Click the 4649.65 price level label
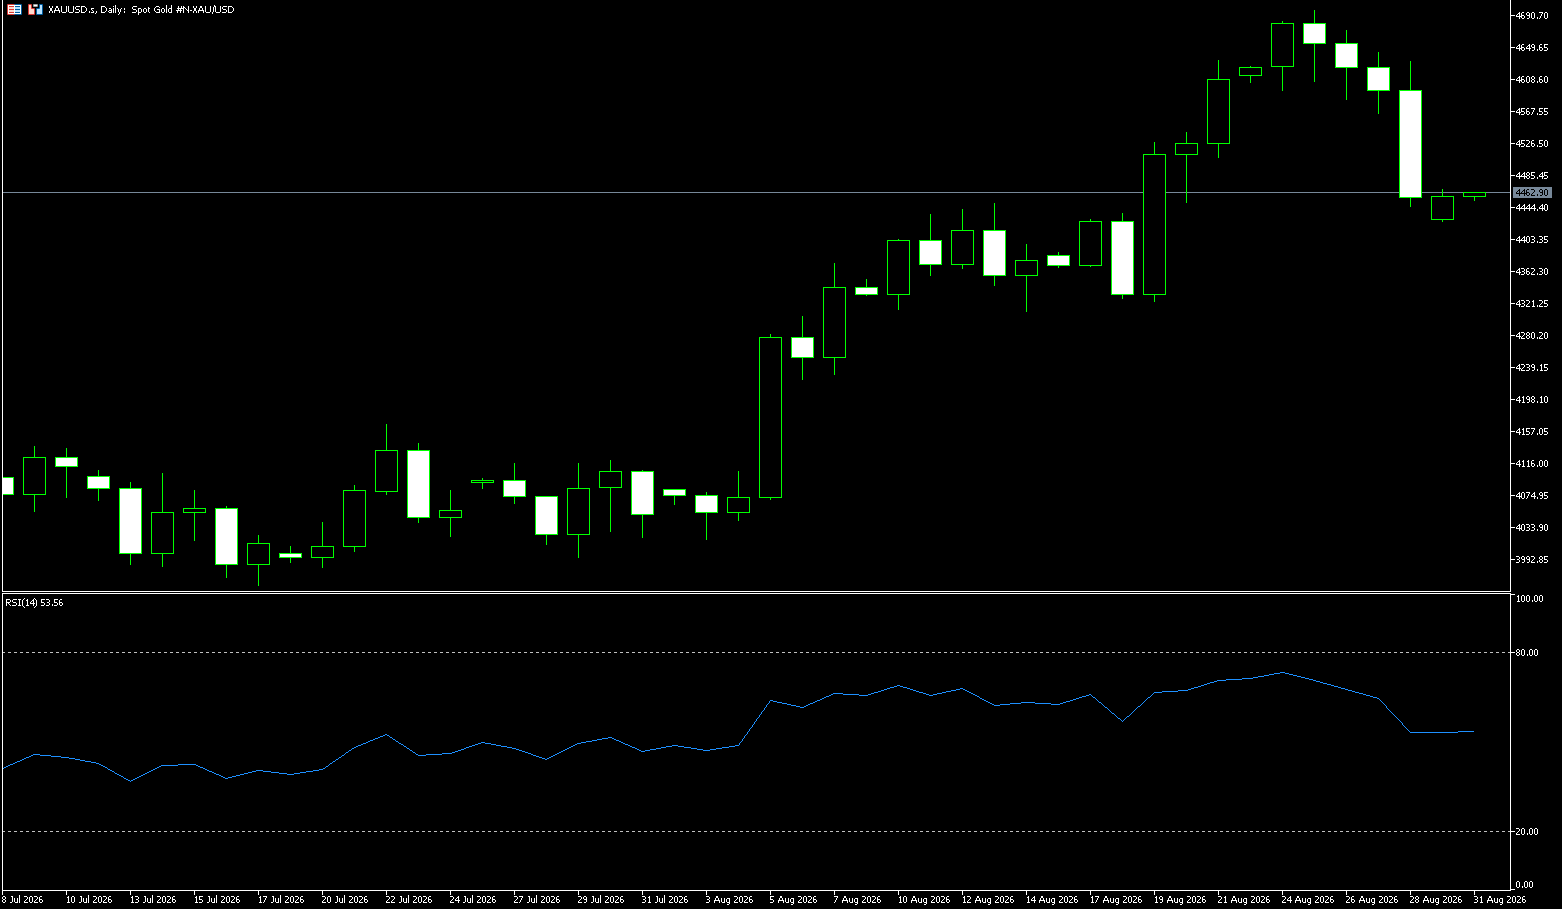 coord(1532,48)
